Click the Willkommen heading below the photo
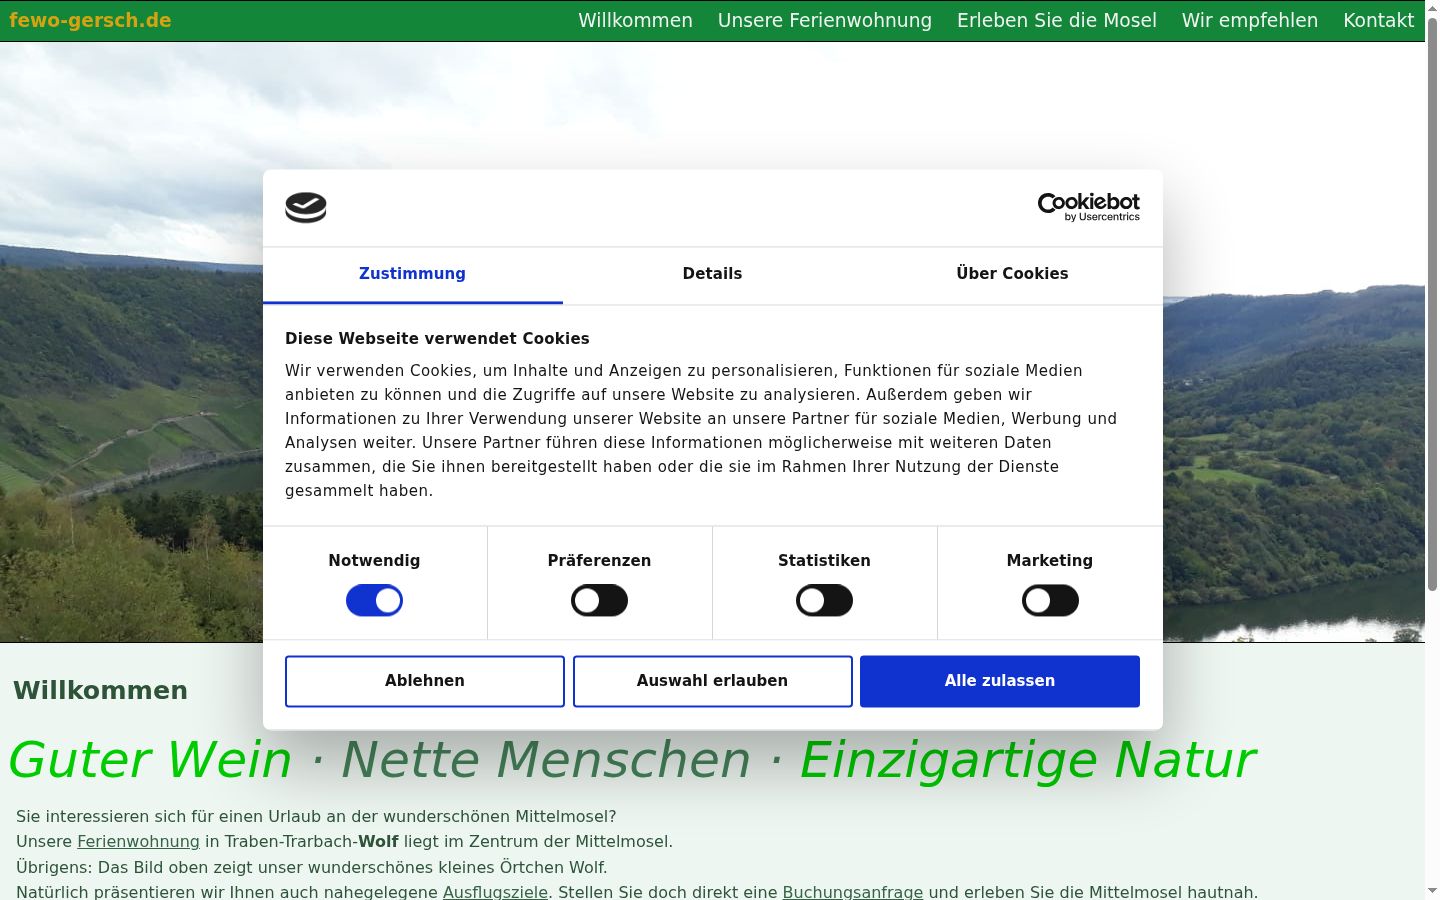 (x=100, y=691)
